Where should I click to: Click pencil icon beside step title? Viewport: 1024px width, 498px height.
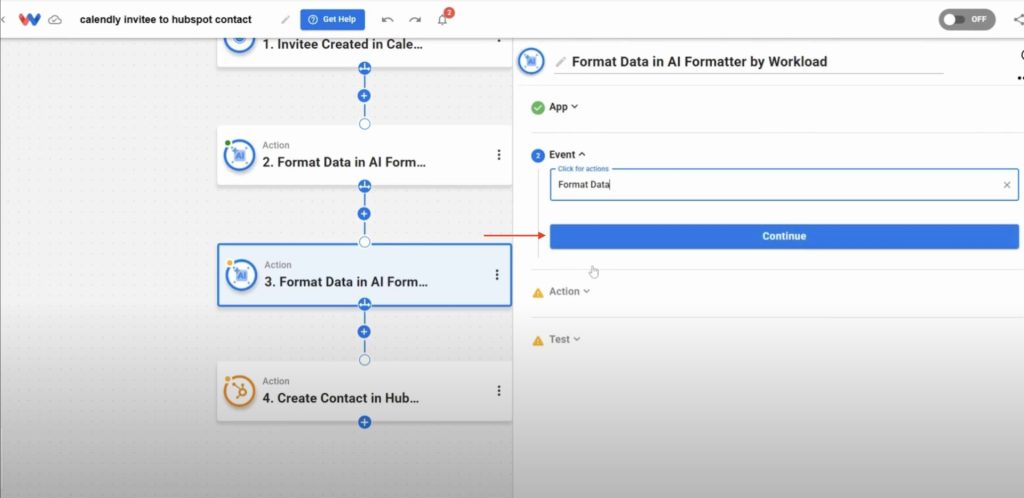click(560, 62)
